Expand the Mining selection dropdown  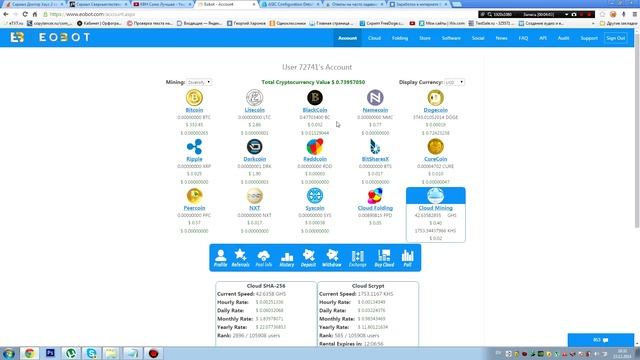[x=199, y=82]
